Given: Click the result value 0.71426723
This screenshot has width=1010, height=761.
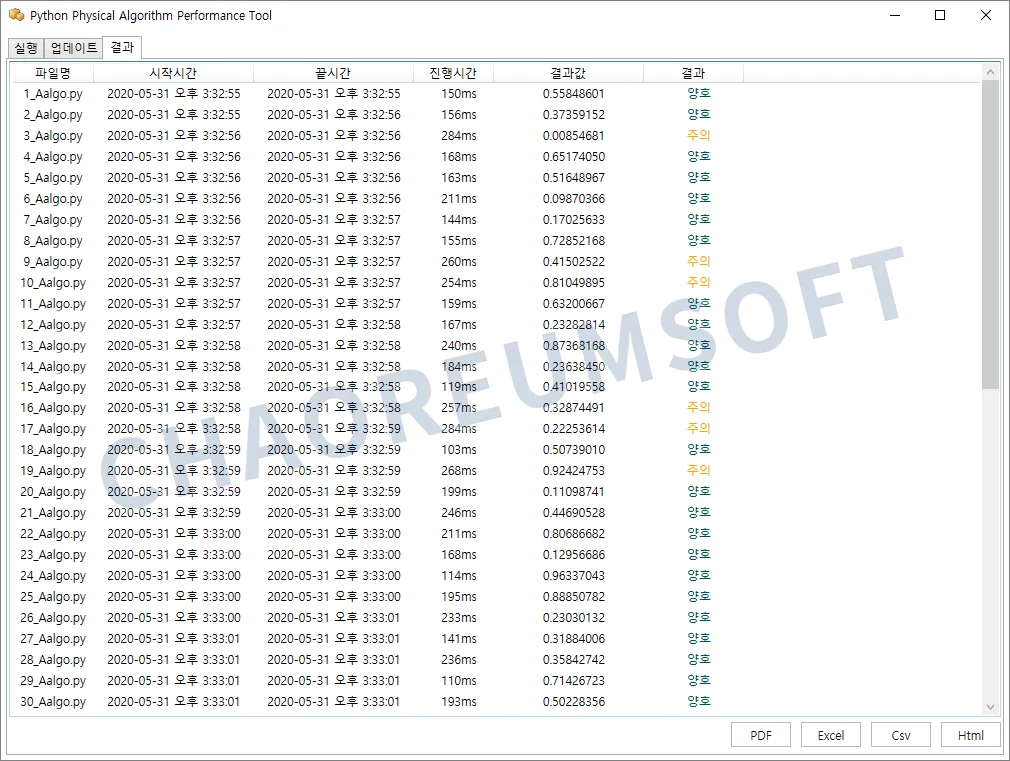Looking at the screenshot, I should pyautogui.click(x=573, y=681).
